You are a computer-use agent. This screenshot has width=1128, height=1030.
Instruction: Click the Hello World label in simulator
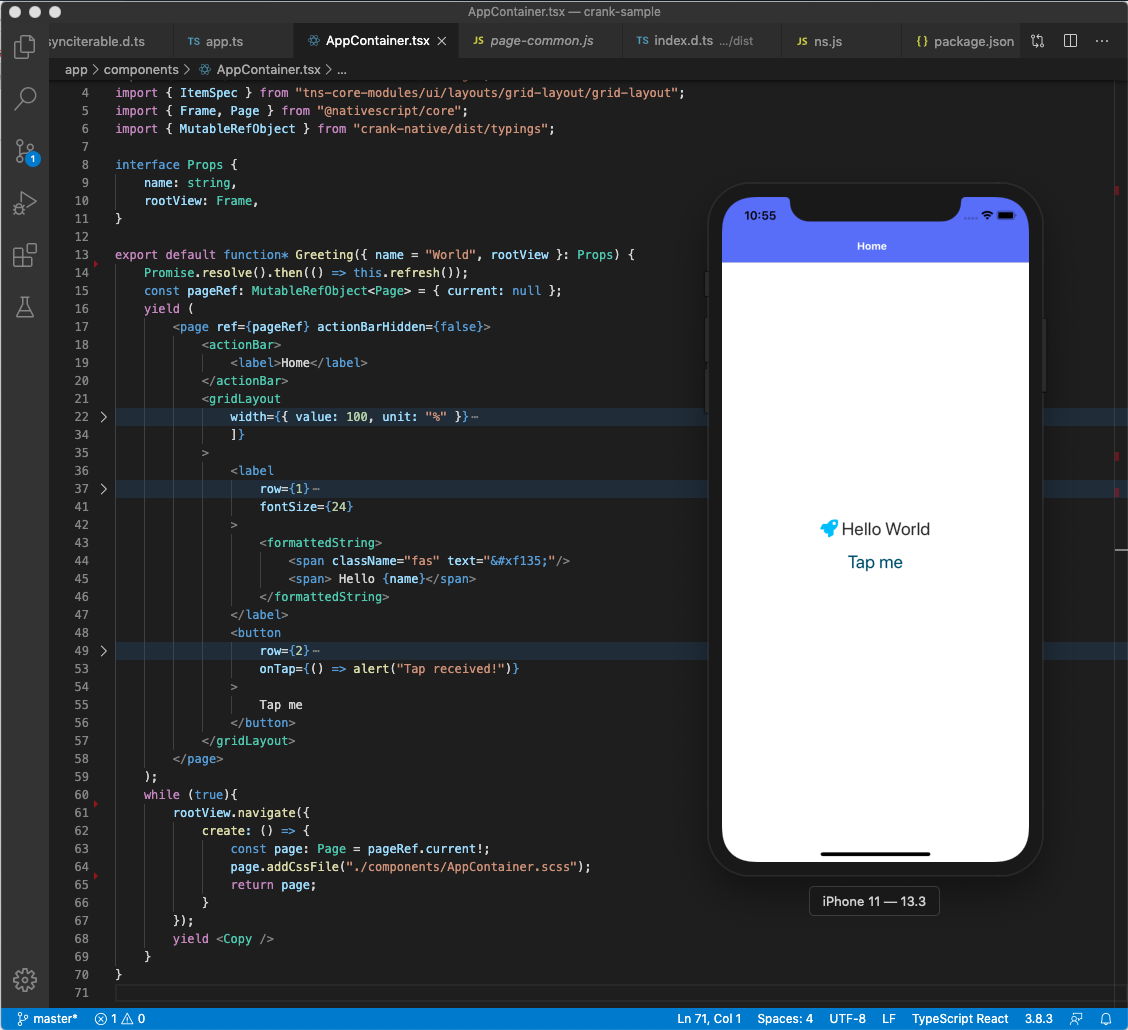point(886,529)
